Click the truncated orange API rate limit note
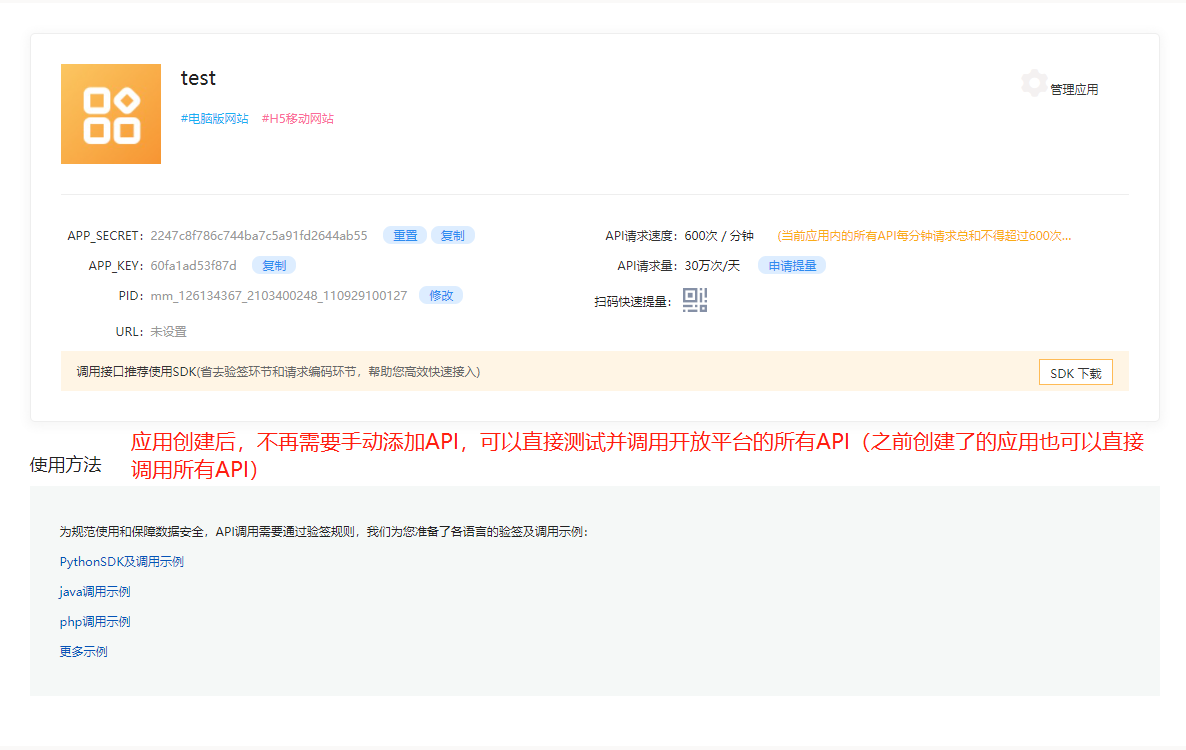The image size is (1186, 750). [924, 236]
